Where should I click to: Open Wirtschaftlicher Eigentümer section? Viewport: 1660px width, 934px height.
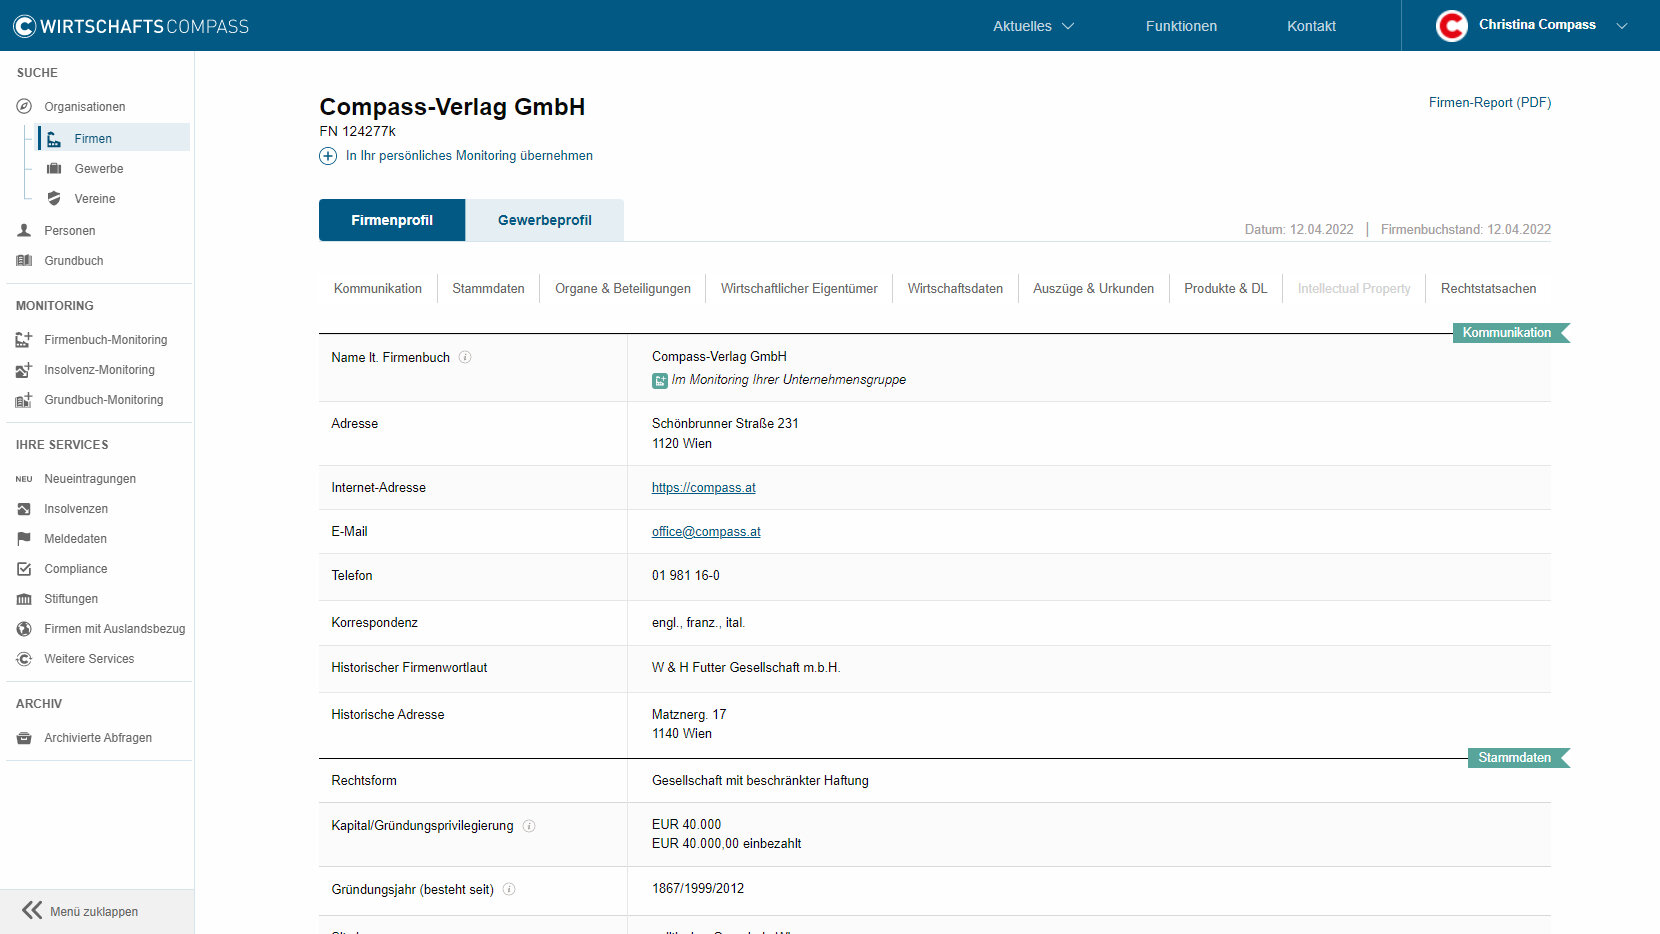(799, 288)
